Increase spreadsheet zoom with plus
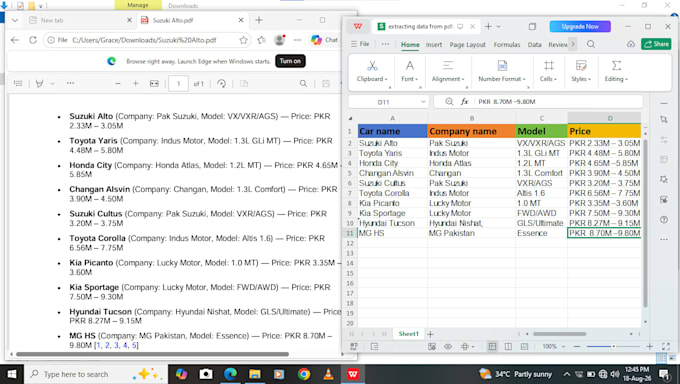Viewport: 680px width, 384px height. (649, 346)
